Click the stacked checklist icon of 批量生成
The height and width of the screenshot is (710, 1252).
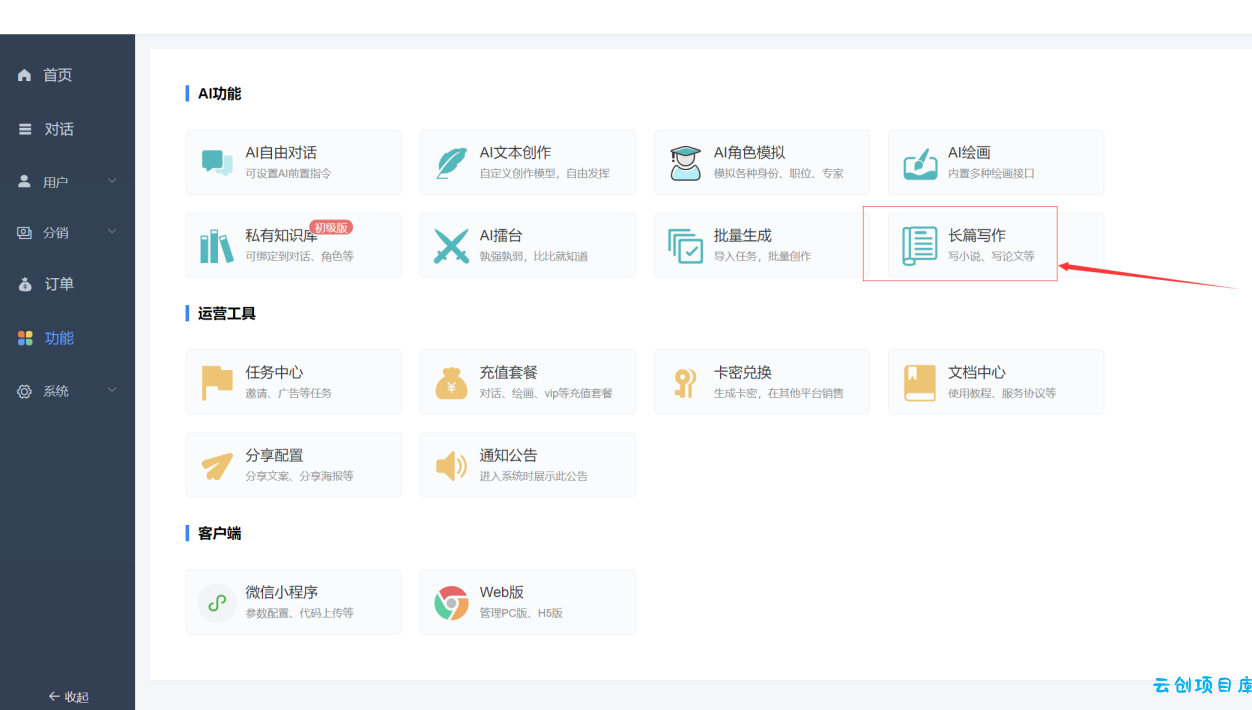pos(685,245)
